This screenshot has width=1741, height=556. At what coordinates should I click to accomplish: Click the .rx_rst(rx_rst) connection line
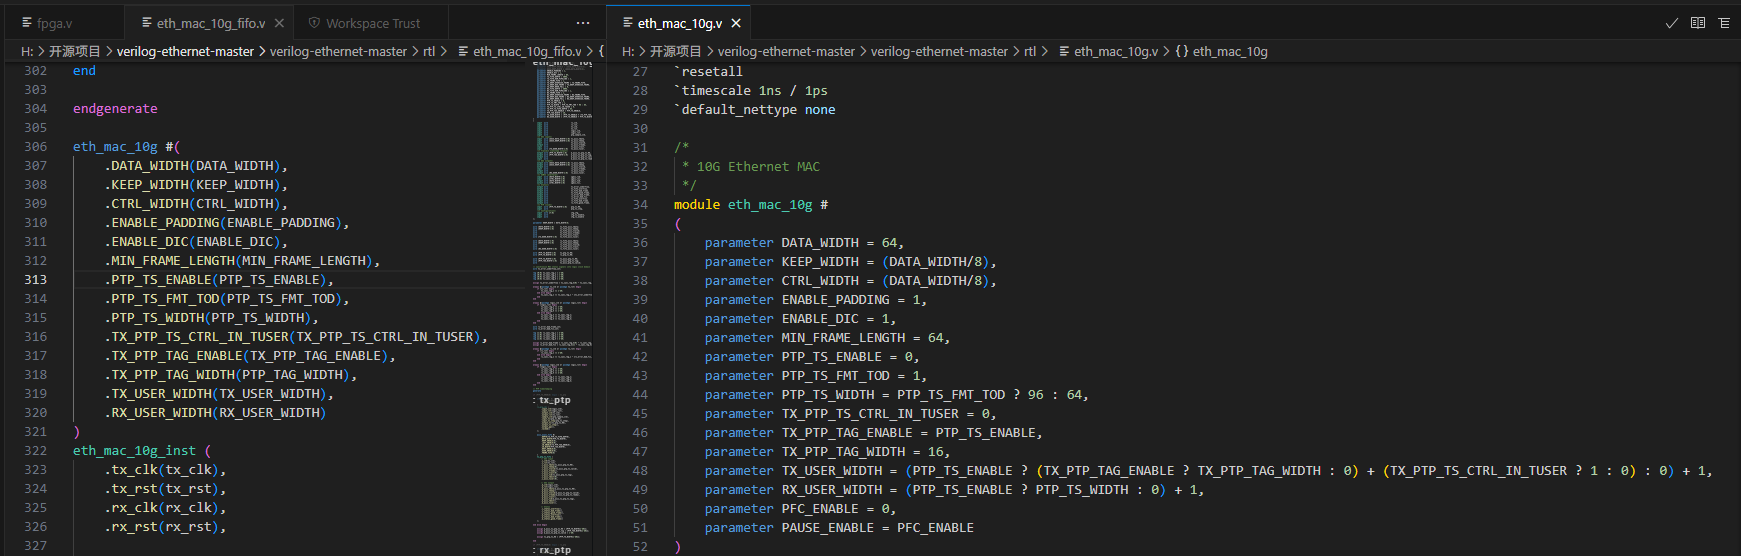coord(165,527)
